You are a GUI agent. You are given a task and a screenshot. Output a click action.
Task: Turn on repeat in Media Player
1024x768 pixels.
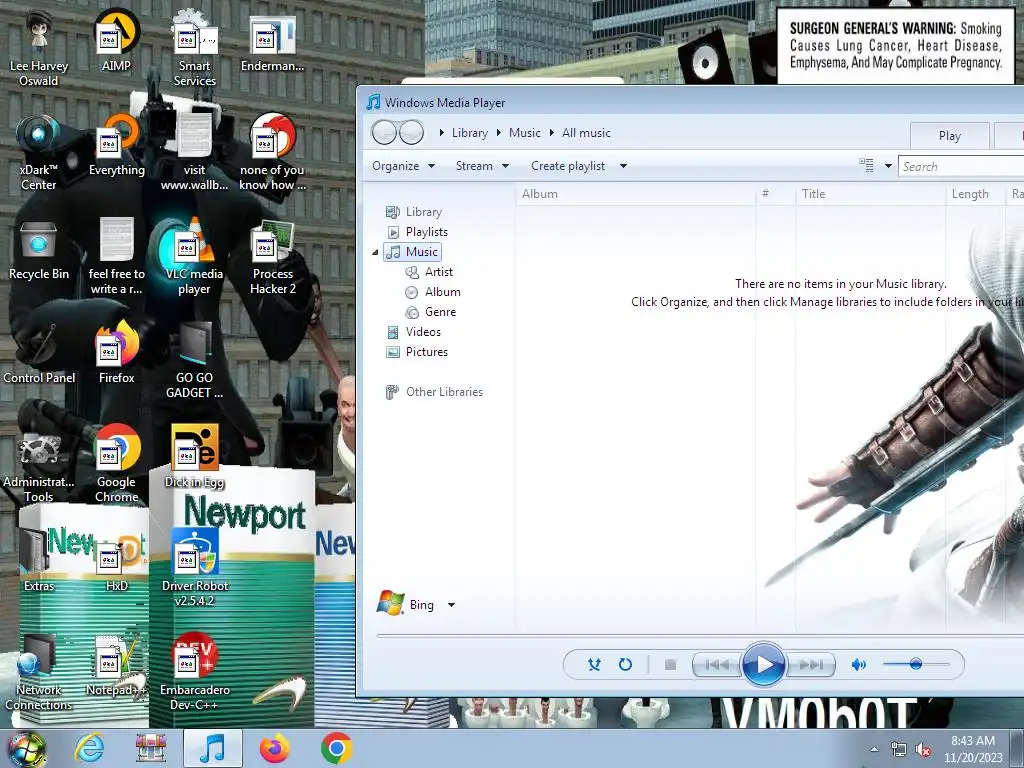[625, 665]
